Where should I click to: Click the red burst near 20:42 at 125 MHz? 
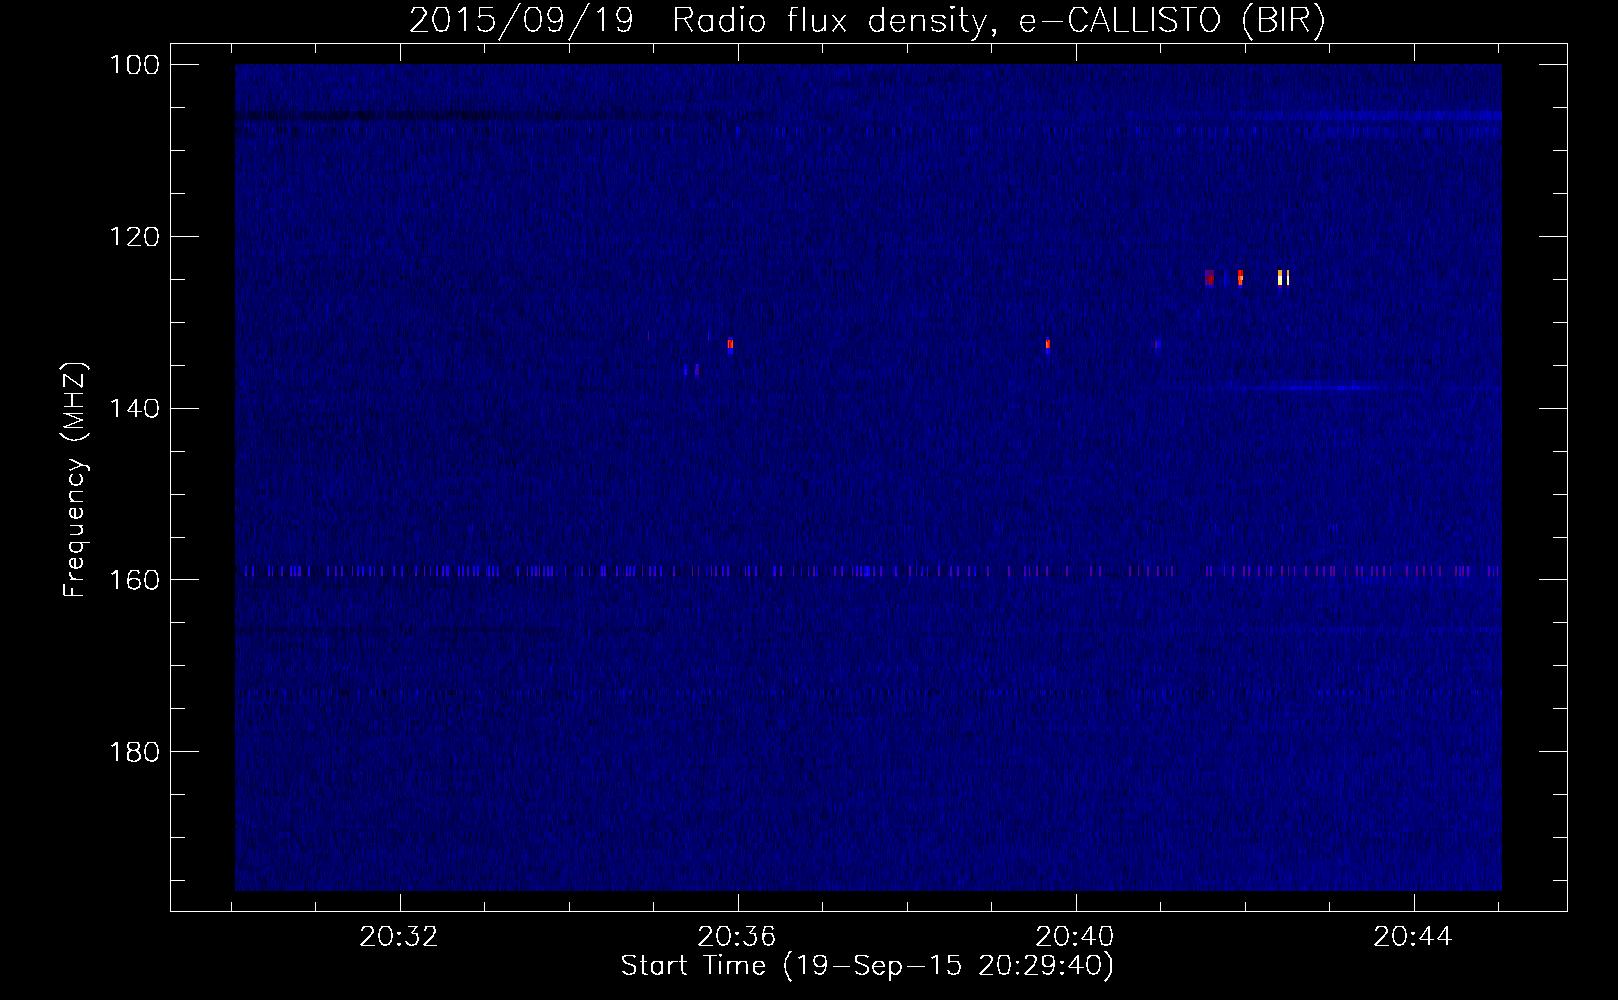[1240, 278]
